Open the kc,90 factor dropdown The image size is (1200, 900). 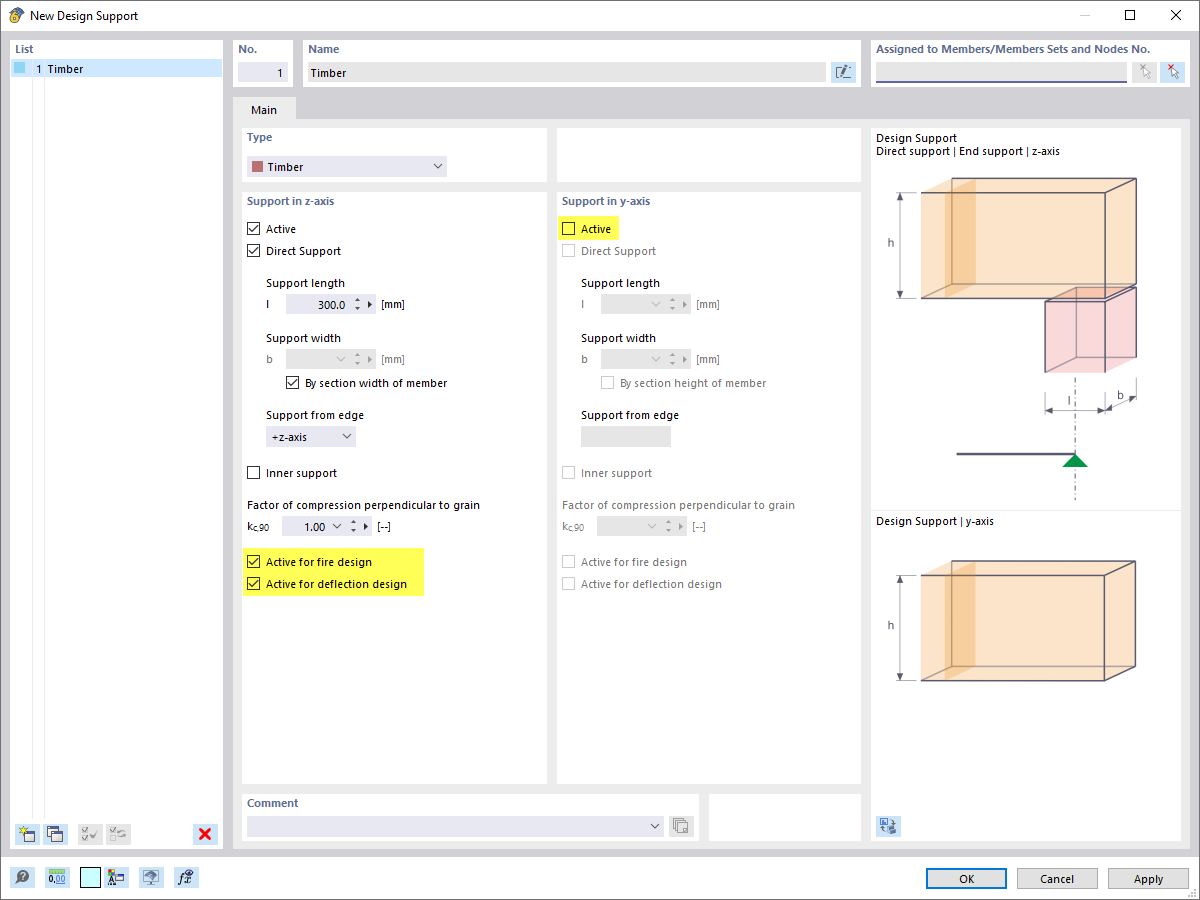(x=336, y=526)
